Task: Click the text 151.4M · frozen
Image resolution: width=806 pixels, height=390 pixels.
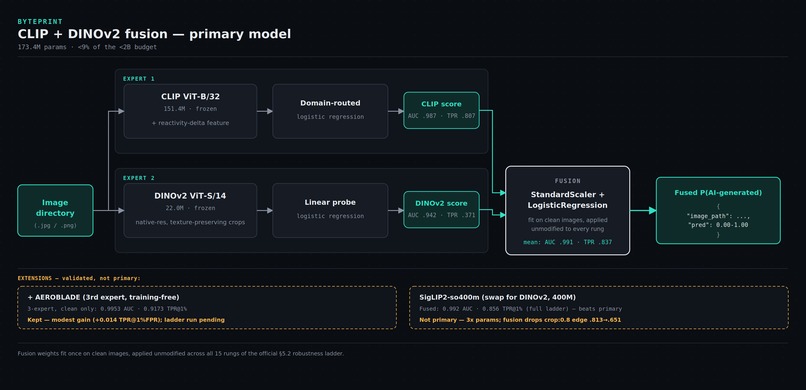Action: tap(190, 109)
